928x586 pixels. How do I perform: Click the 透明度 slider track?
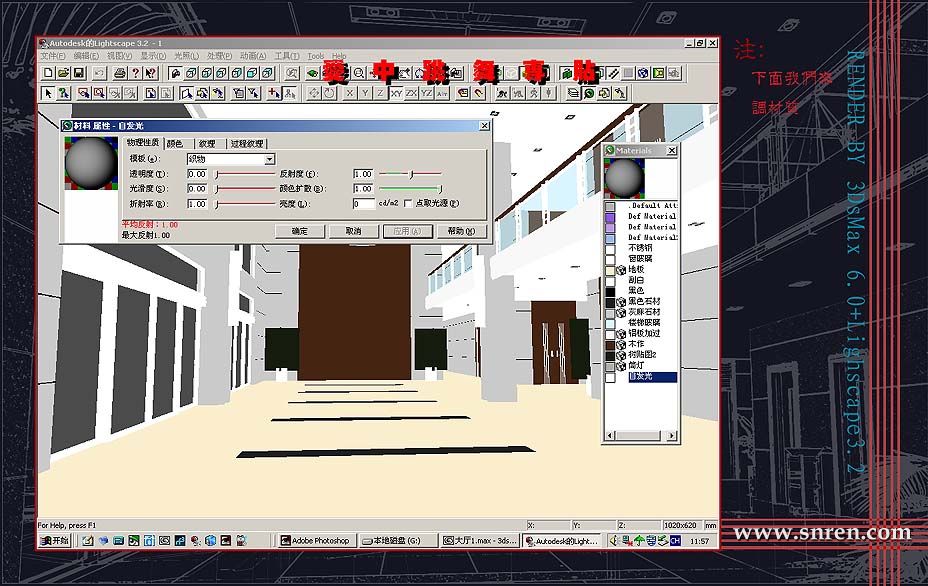click(x=245, y=174)
